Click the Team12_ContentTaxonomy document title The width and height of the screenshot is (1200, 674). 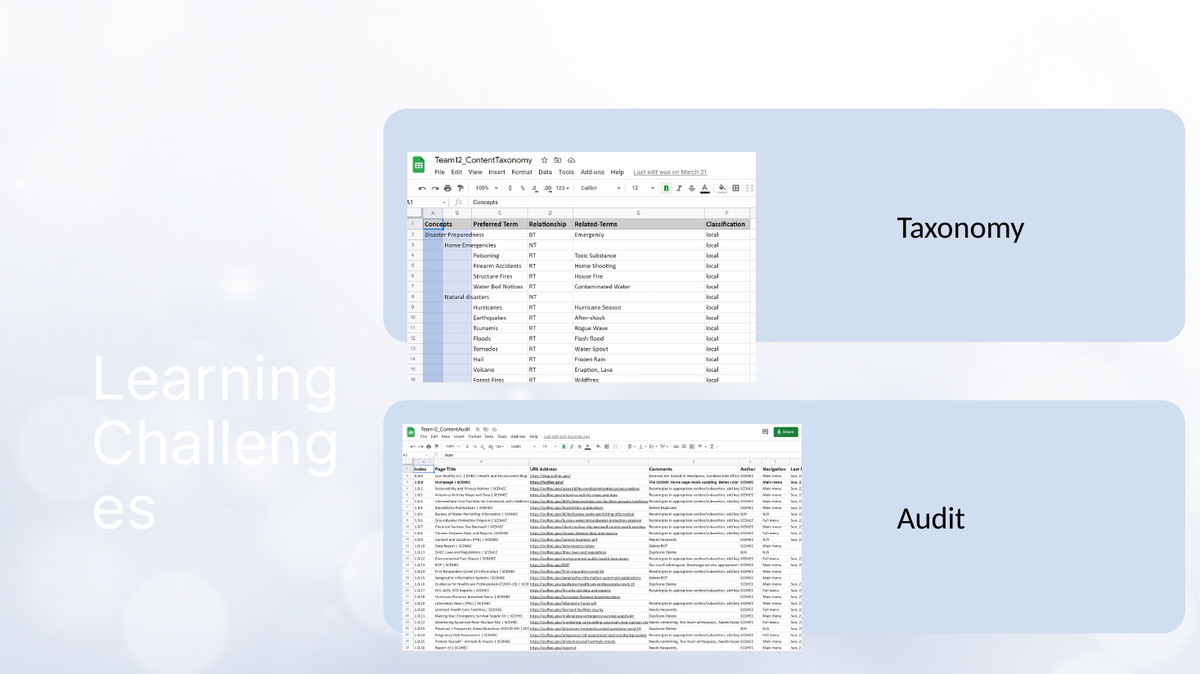click(x=484, y=160)
